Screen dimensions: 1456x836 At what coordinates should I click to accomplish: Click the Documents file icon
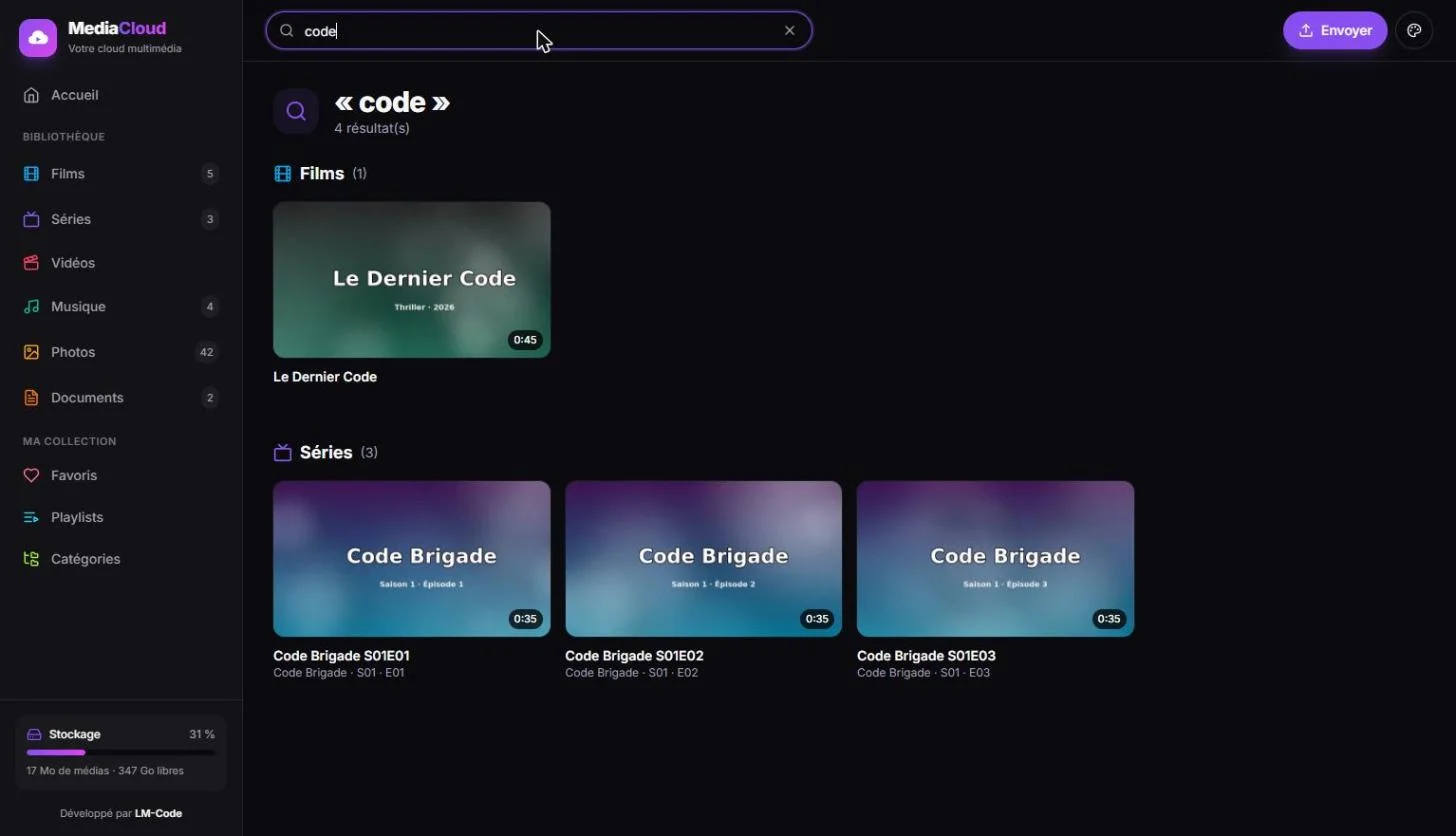pyautogui.click(x=31, y=398)
